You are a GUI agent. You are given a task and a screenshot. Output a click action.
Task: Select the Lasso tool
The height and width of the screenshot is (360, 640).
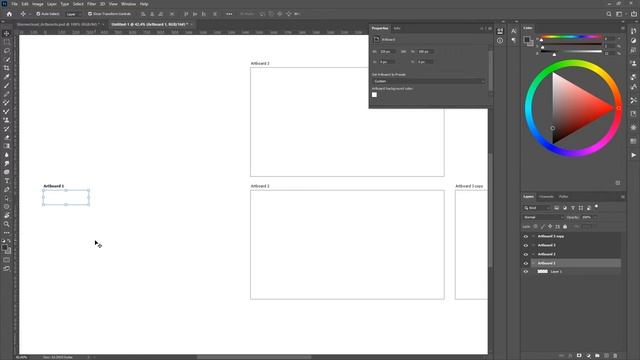pyautogui.click(x=7, y=51)
